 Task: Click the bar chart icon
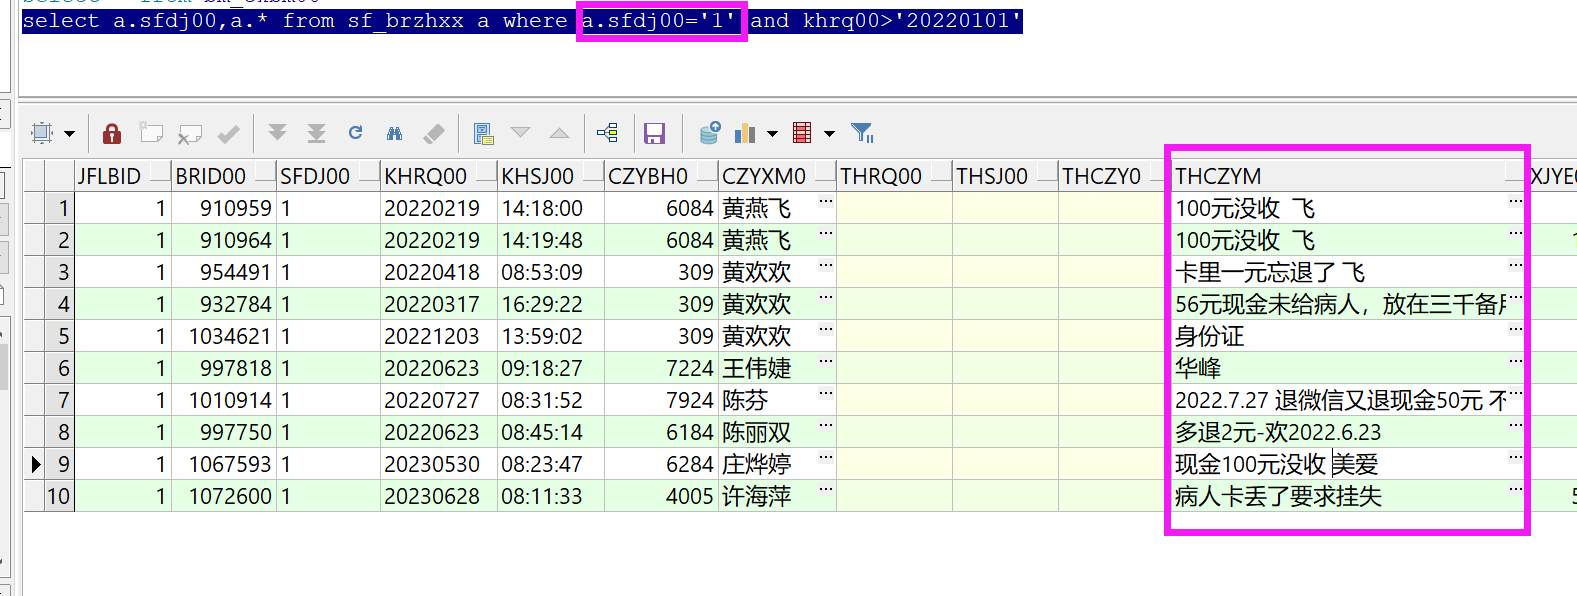(745, 133)
